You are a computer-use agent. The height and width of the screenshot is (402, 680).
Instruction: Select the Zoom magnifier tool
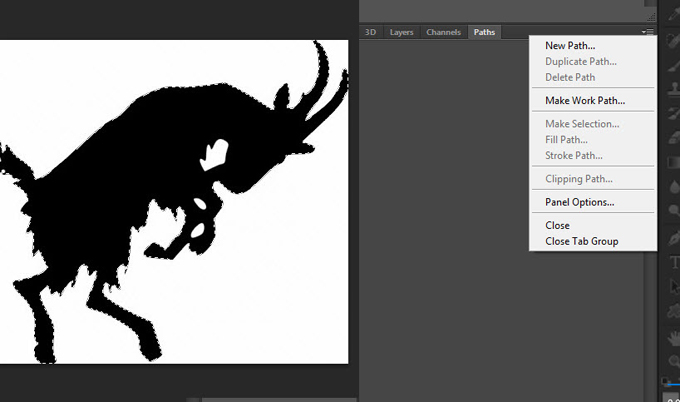coord(674,360)
